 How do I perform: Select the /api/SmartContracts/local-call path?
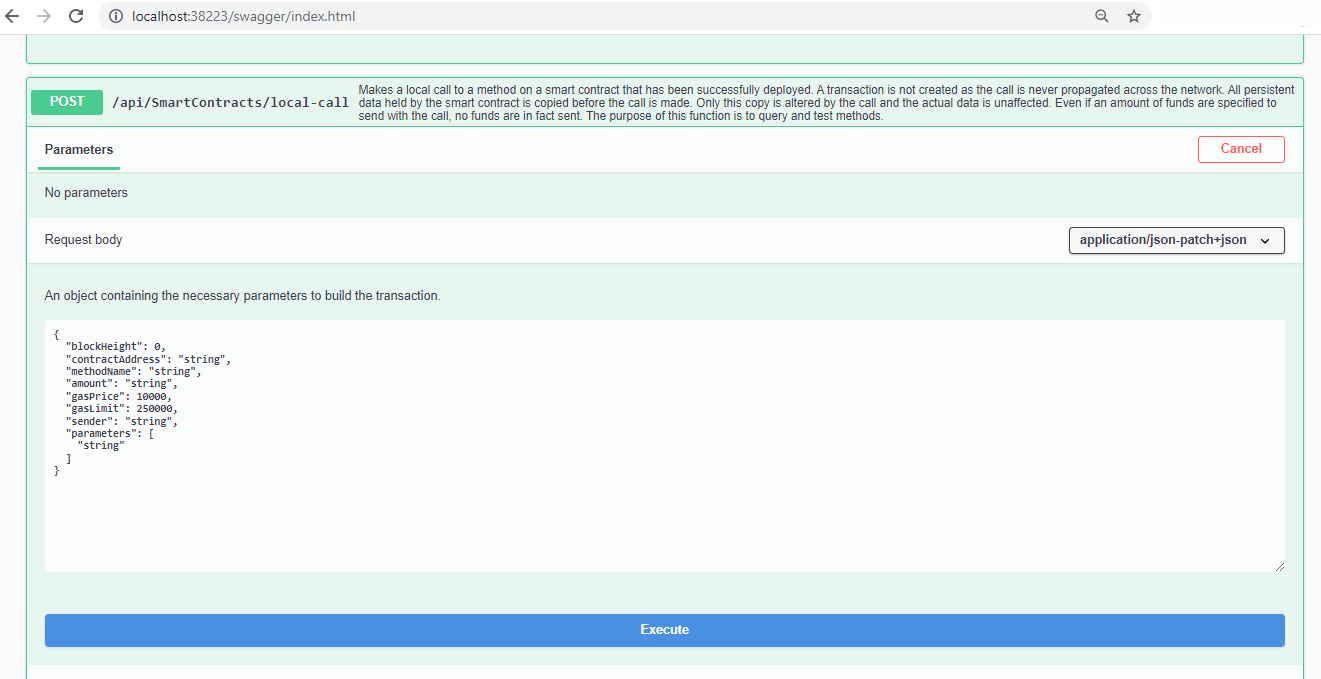coord(231,103)
